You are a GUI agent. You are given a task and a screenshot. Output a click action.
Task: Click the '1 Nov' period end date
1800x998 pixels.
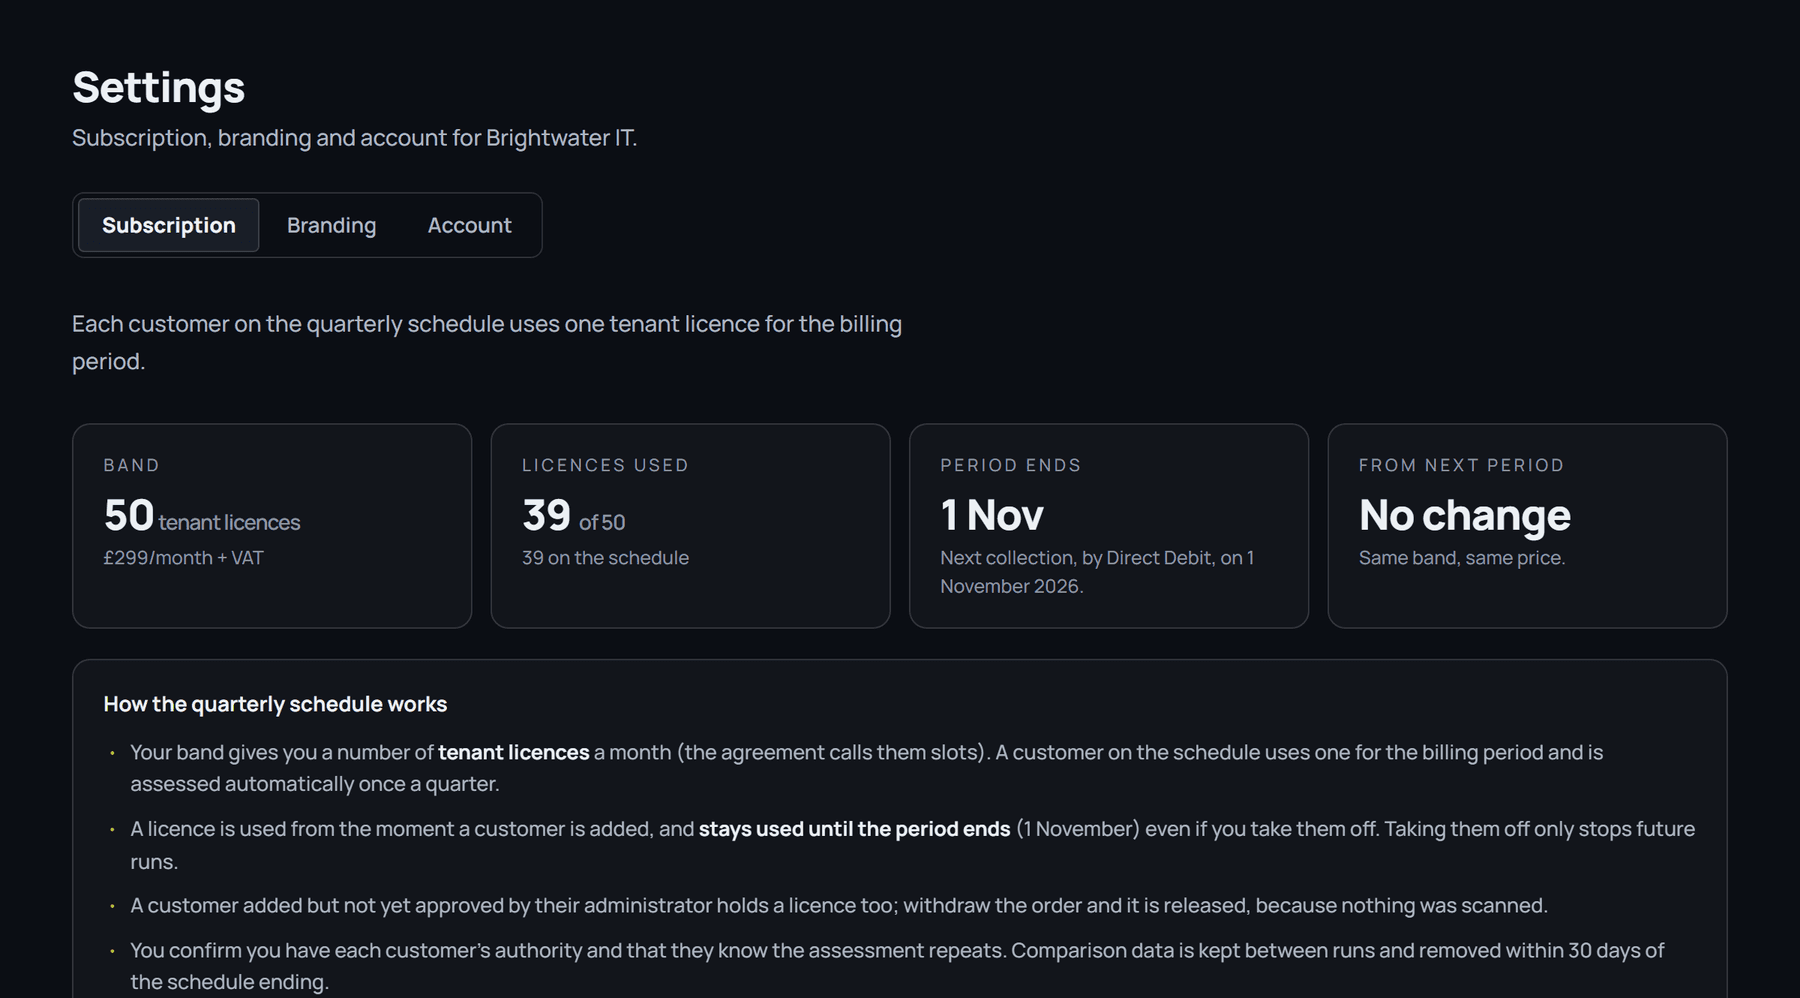(x=992, y=516)
